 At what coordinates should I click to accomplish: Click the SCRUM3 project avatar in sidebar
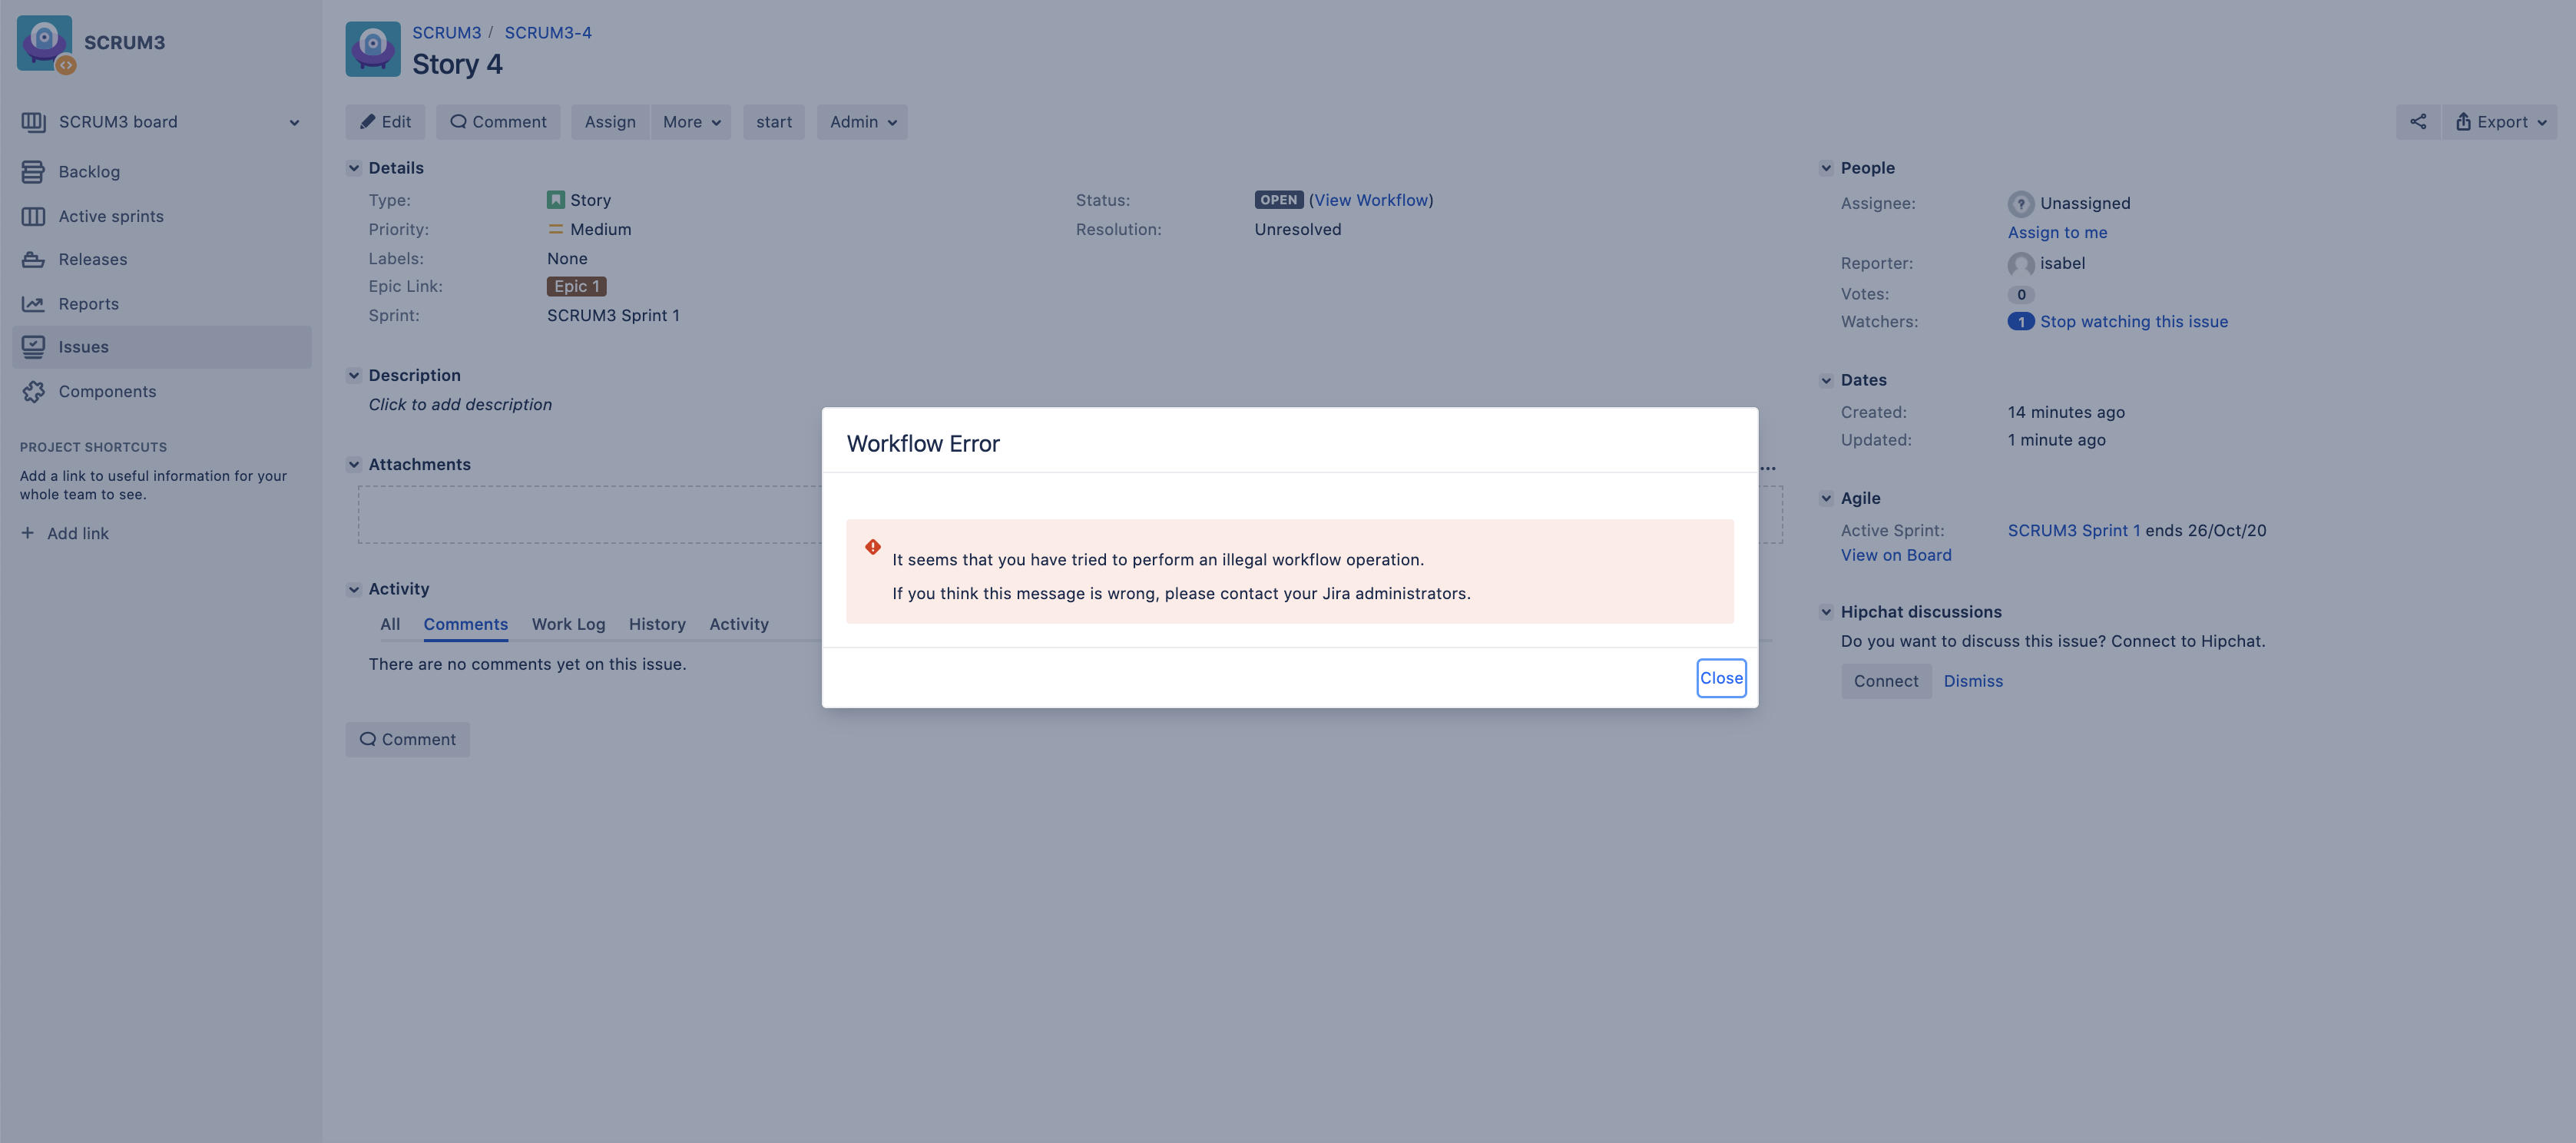coord(45,42)
